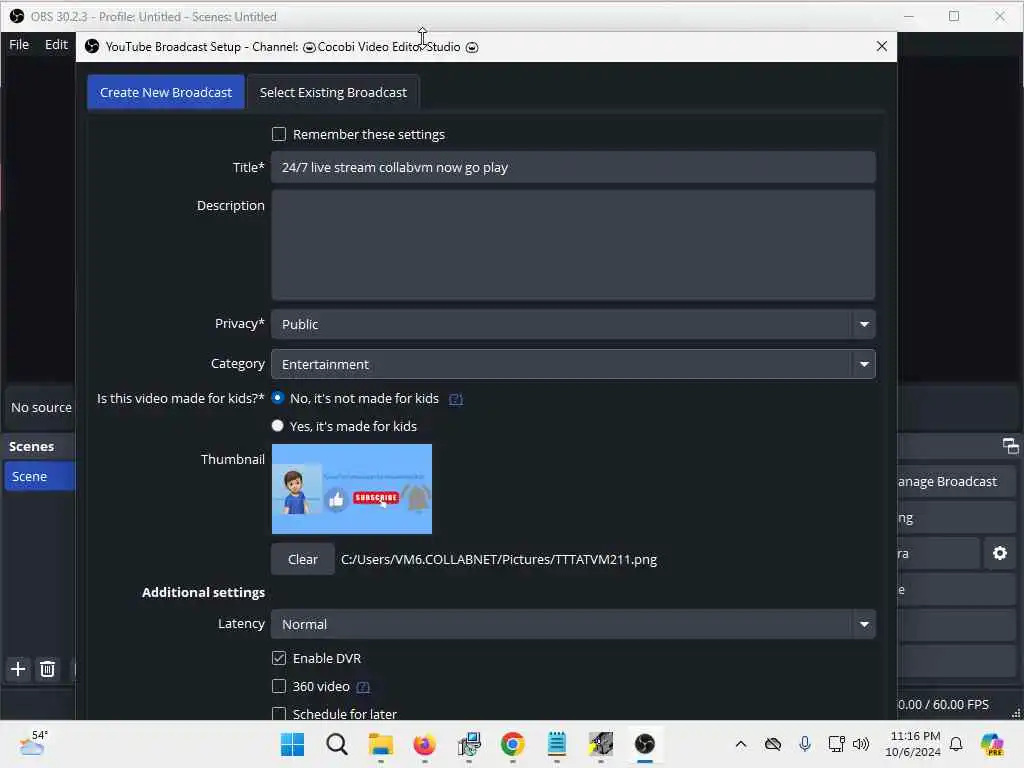Open File Explorer from taskbar
Image resolution: width=1024 pixels, height=768 pixels.
click(381, 744)
